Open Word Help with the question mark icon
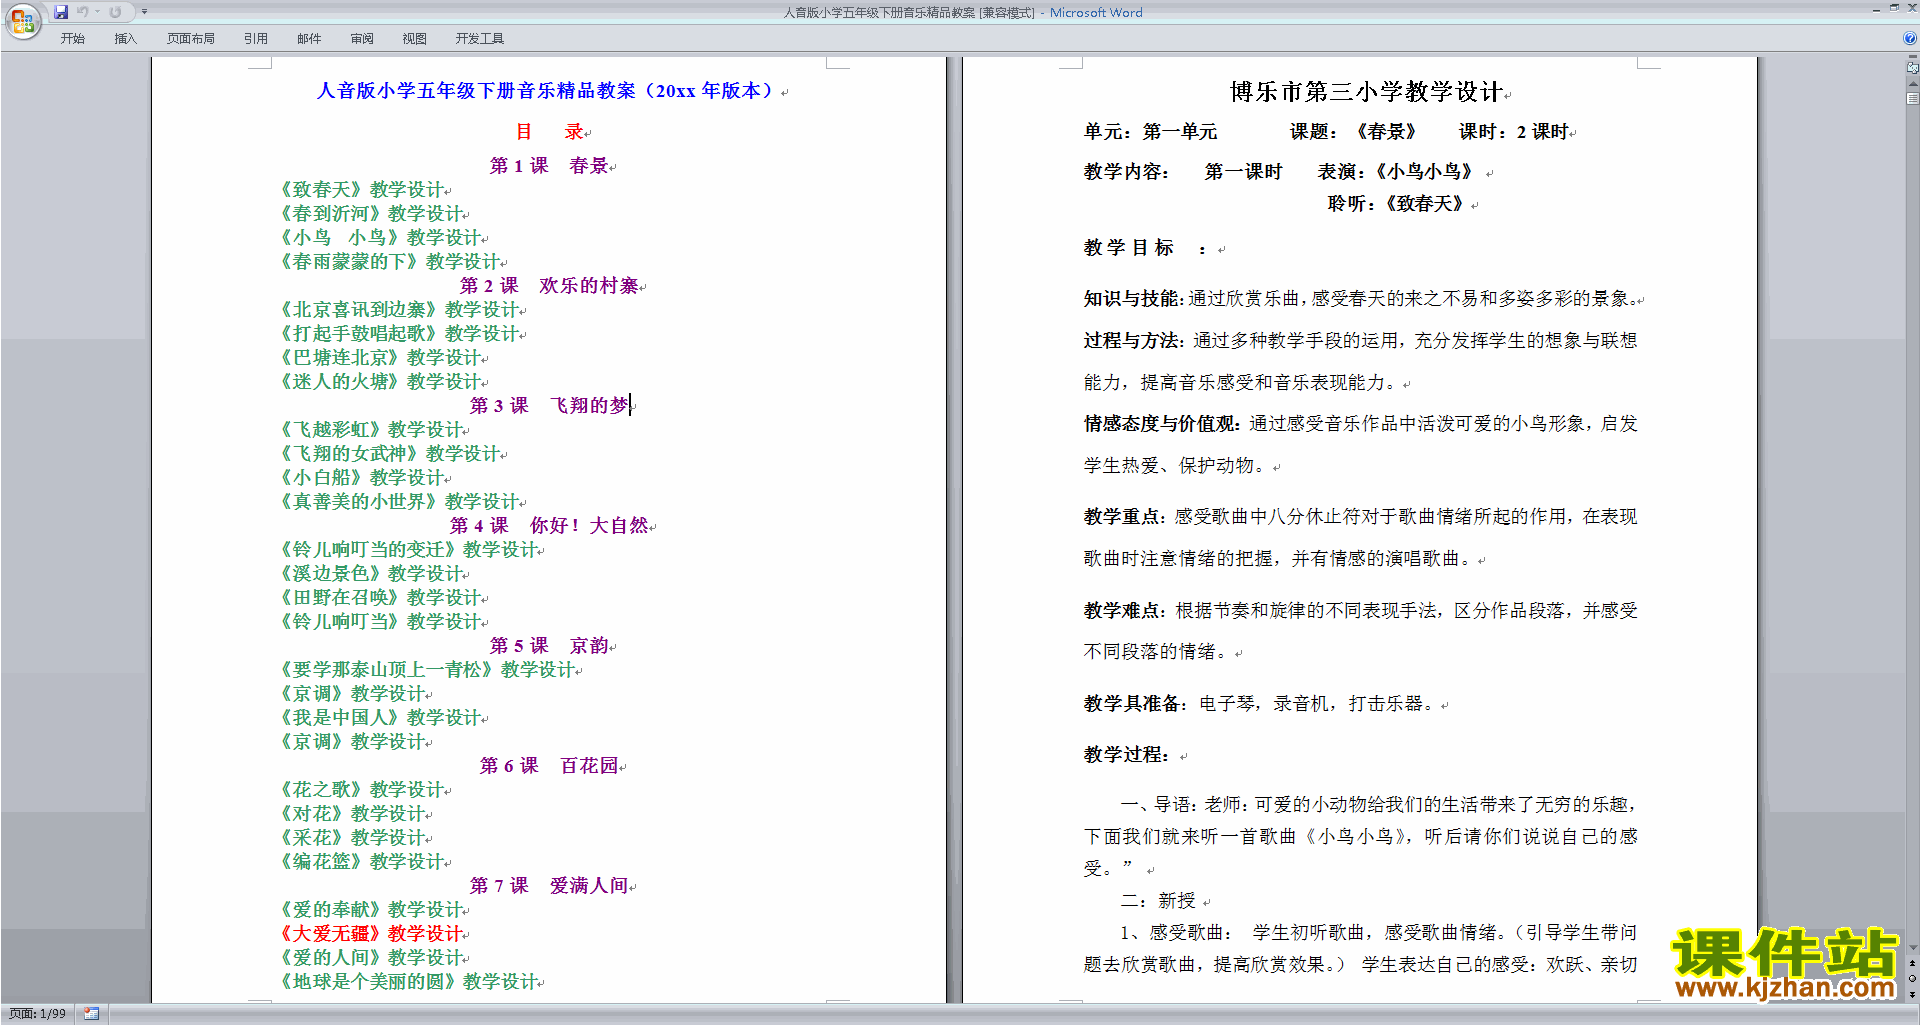The image size is (1920, 1025). [1910, 39]
